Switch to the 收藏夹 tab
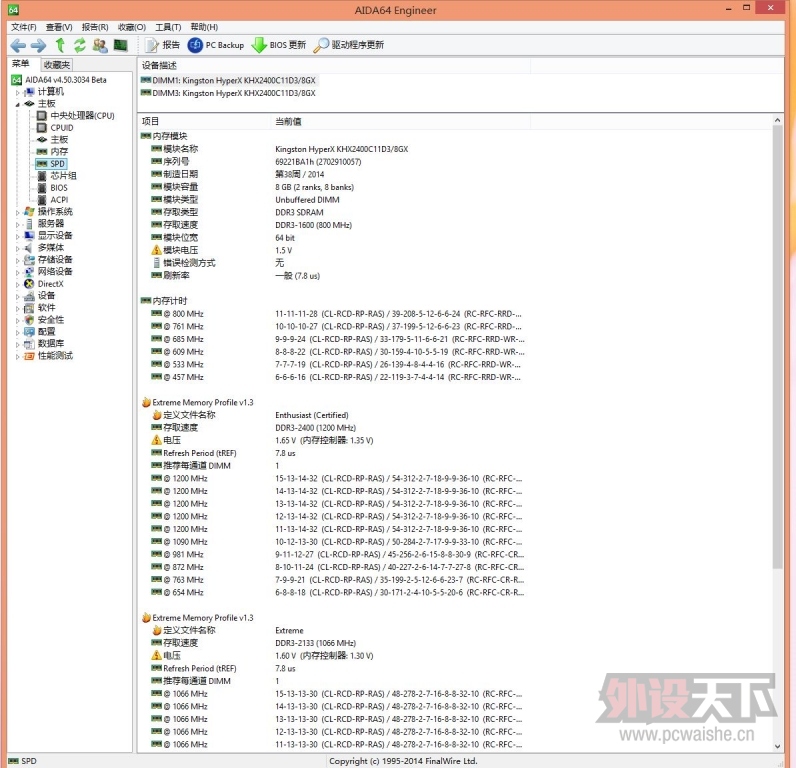This screenshot has height=768, width=796. [56, 64]
